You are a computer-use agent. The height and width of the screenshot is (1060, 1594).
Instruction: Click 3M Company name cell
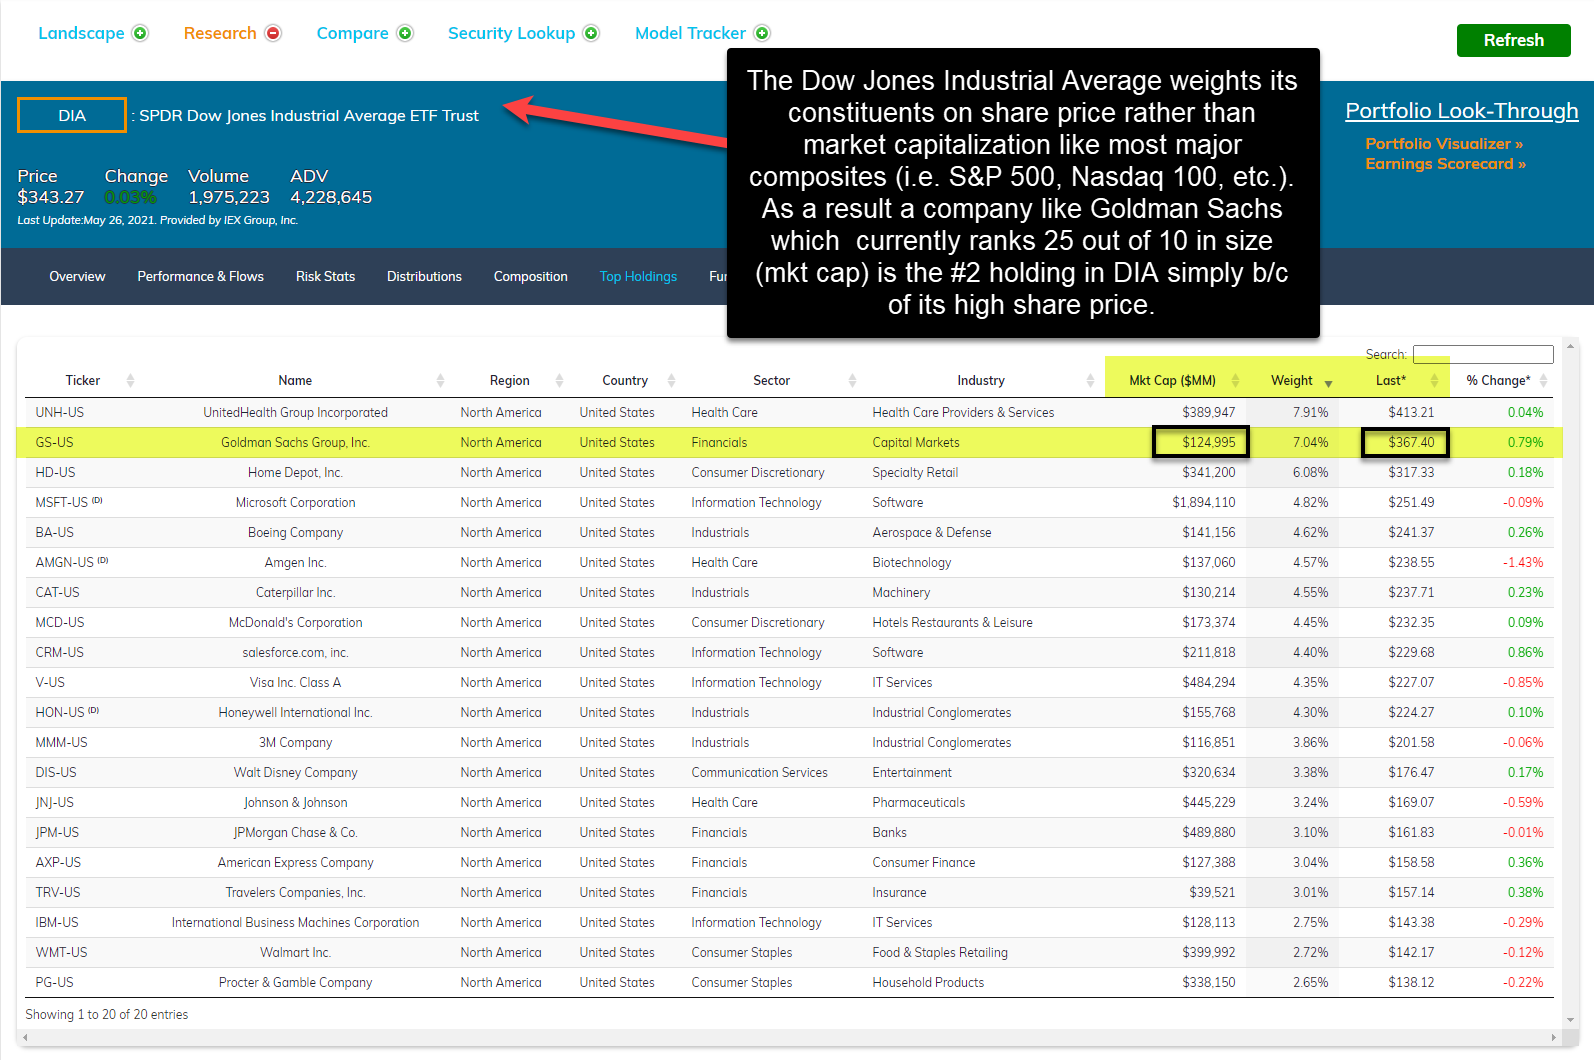click(295, 743)
